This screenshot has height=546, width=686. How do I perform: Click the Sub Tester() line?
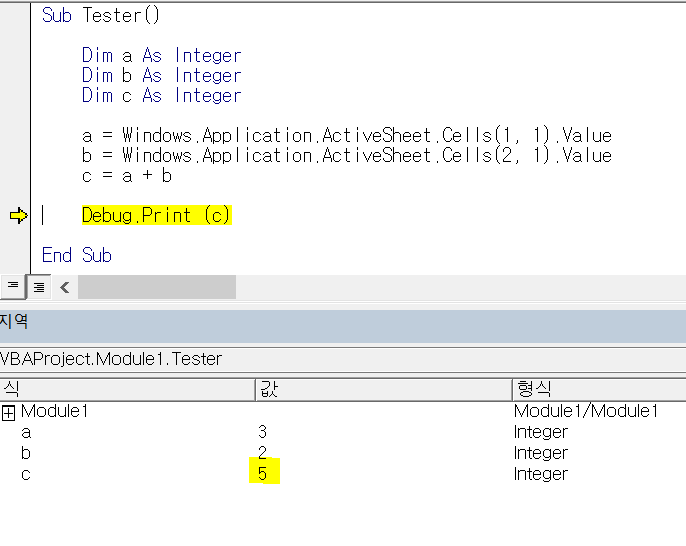click(x=101, y=15)
